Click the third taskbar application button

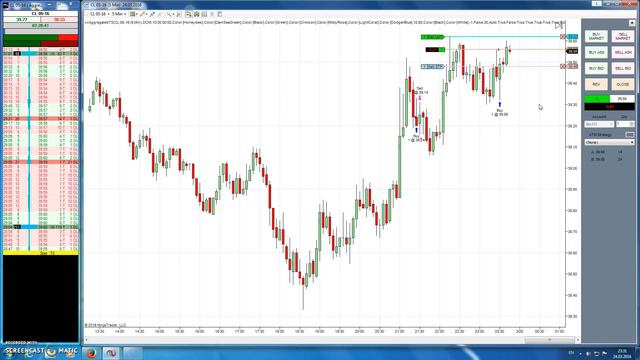tap(133, 353)
